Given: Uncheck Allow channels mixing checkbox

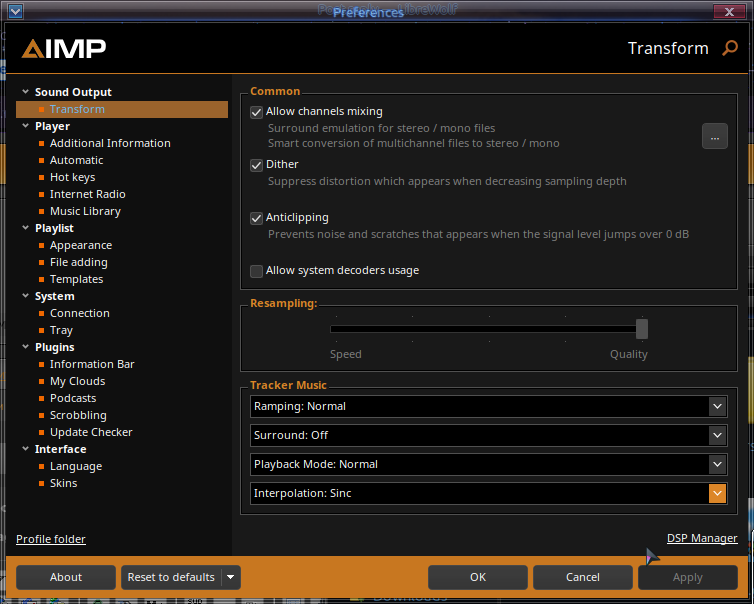Looking at the screenshot, I should coord(257,112).
